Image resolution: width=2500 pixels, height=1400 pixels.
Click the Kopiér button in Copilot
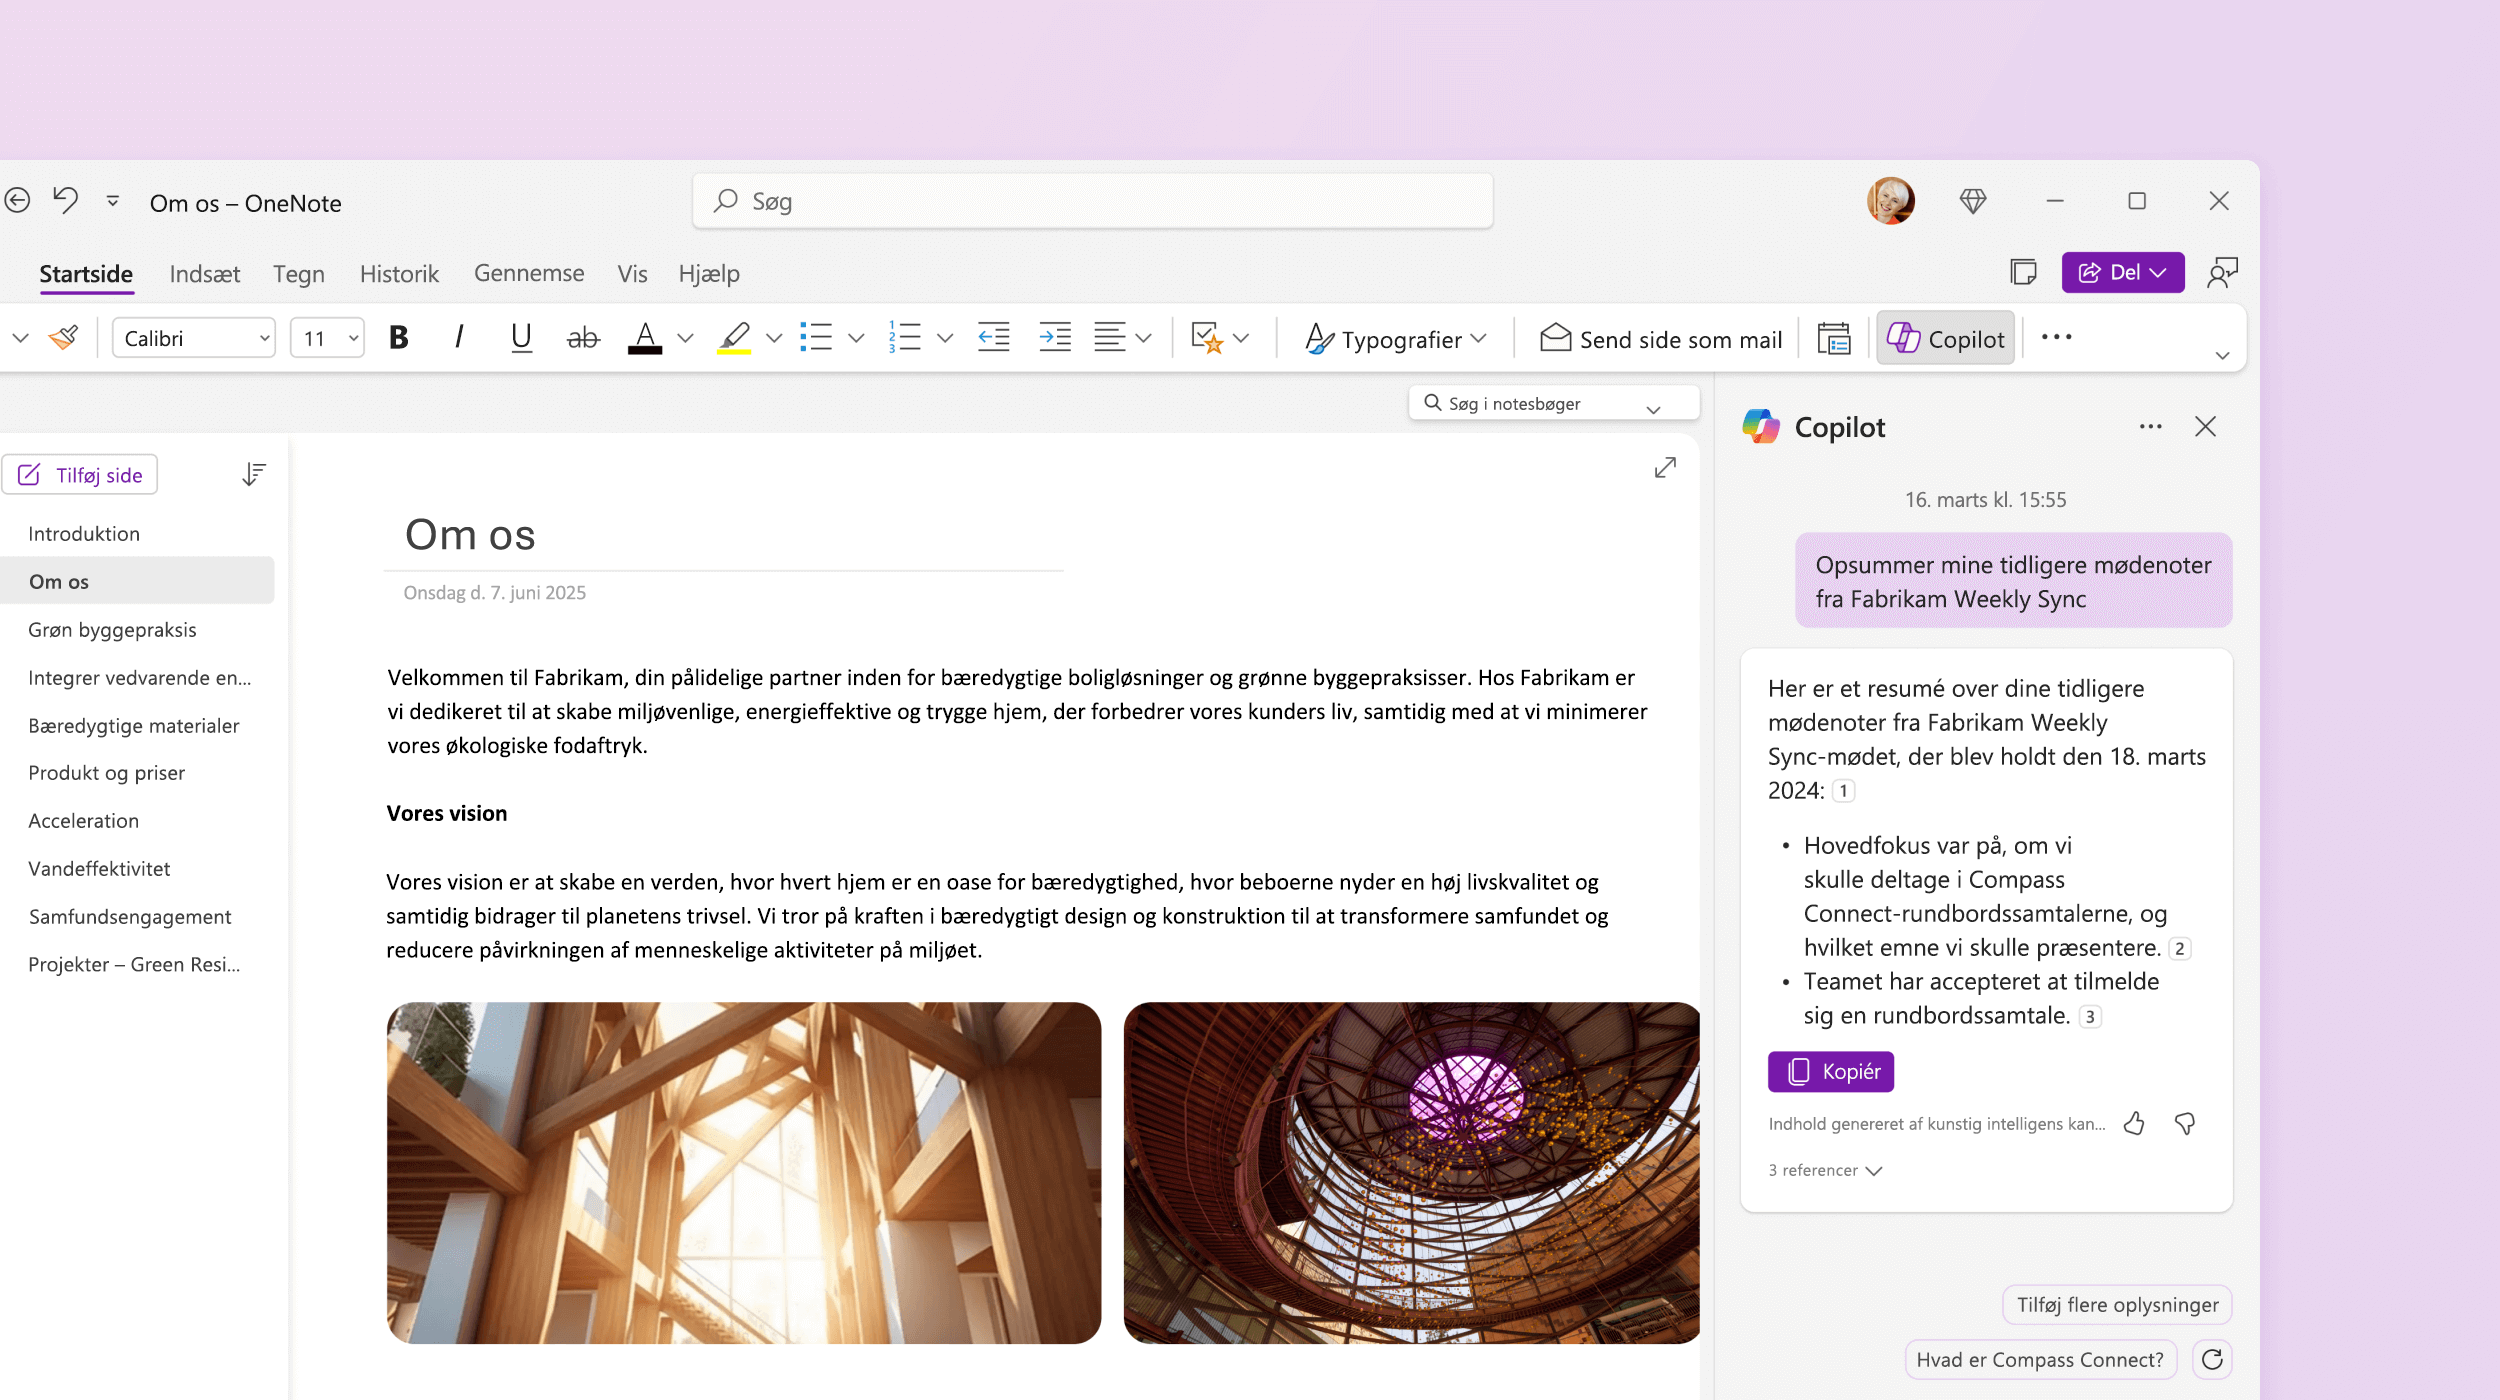pyautogui.click(x=1832, y=1070)
